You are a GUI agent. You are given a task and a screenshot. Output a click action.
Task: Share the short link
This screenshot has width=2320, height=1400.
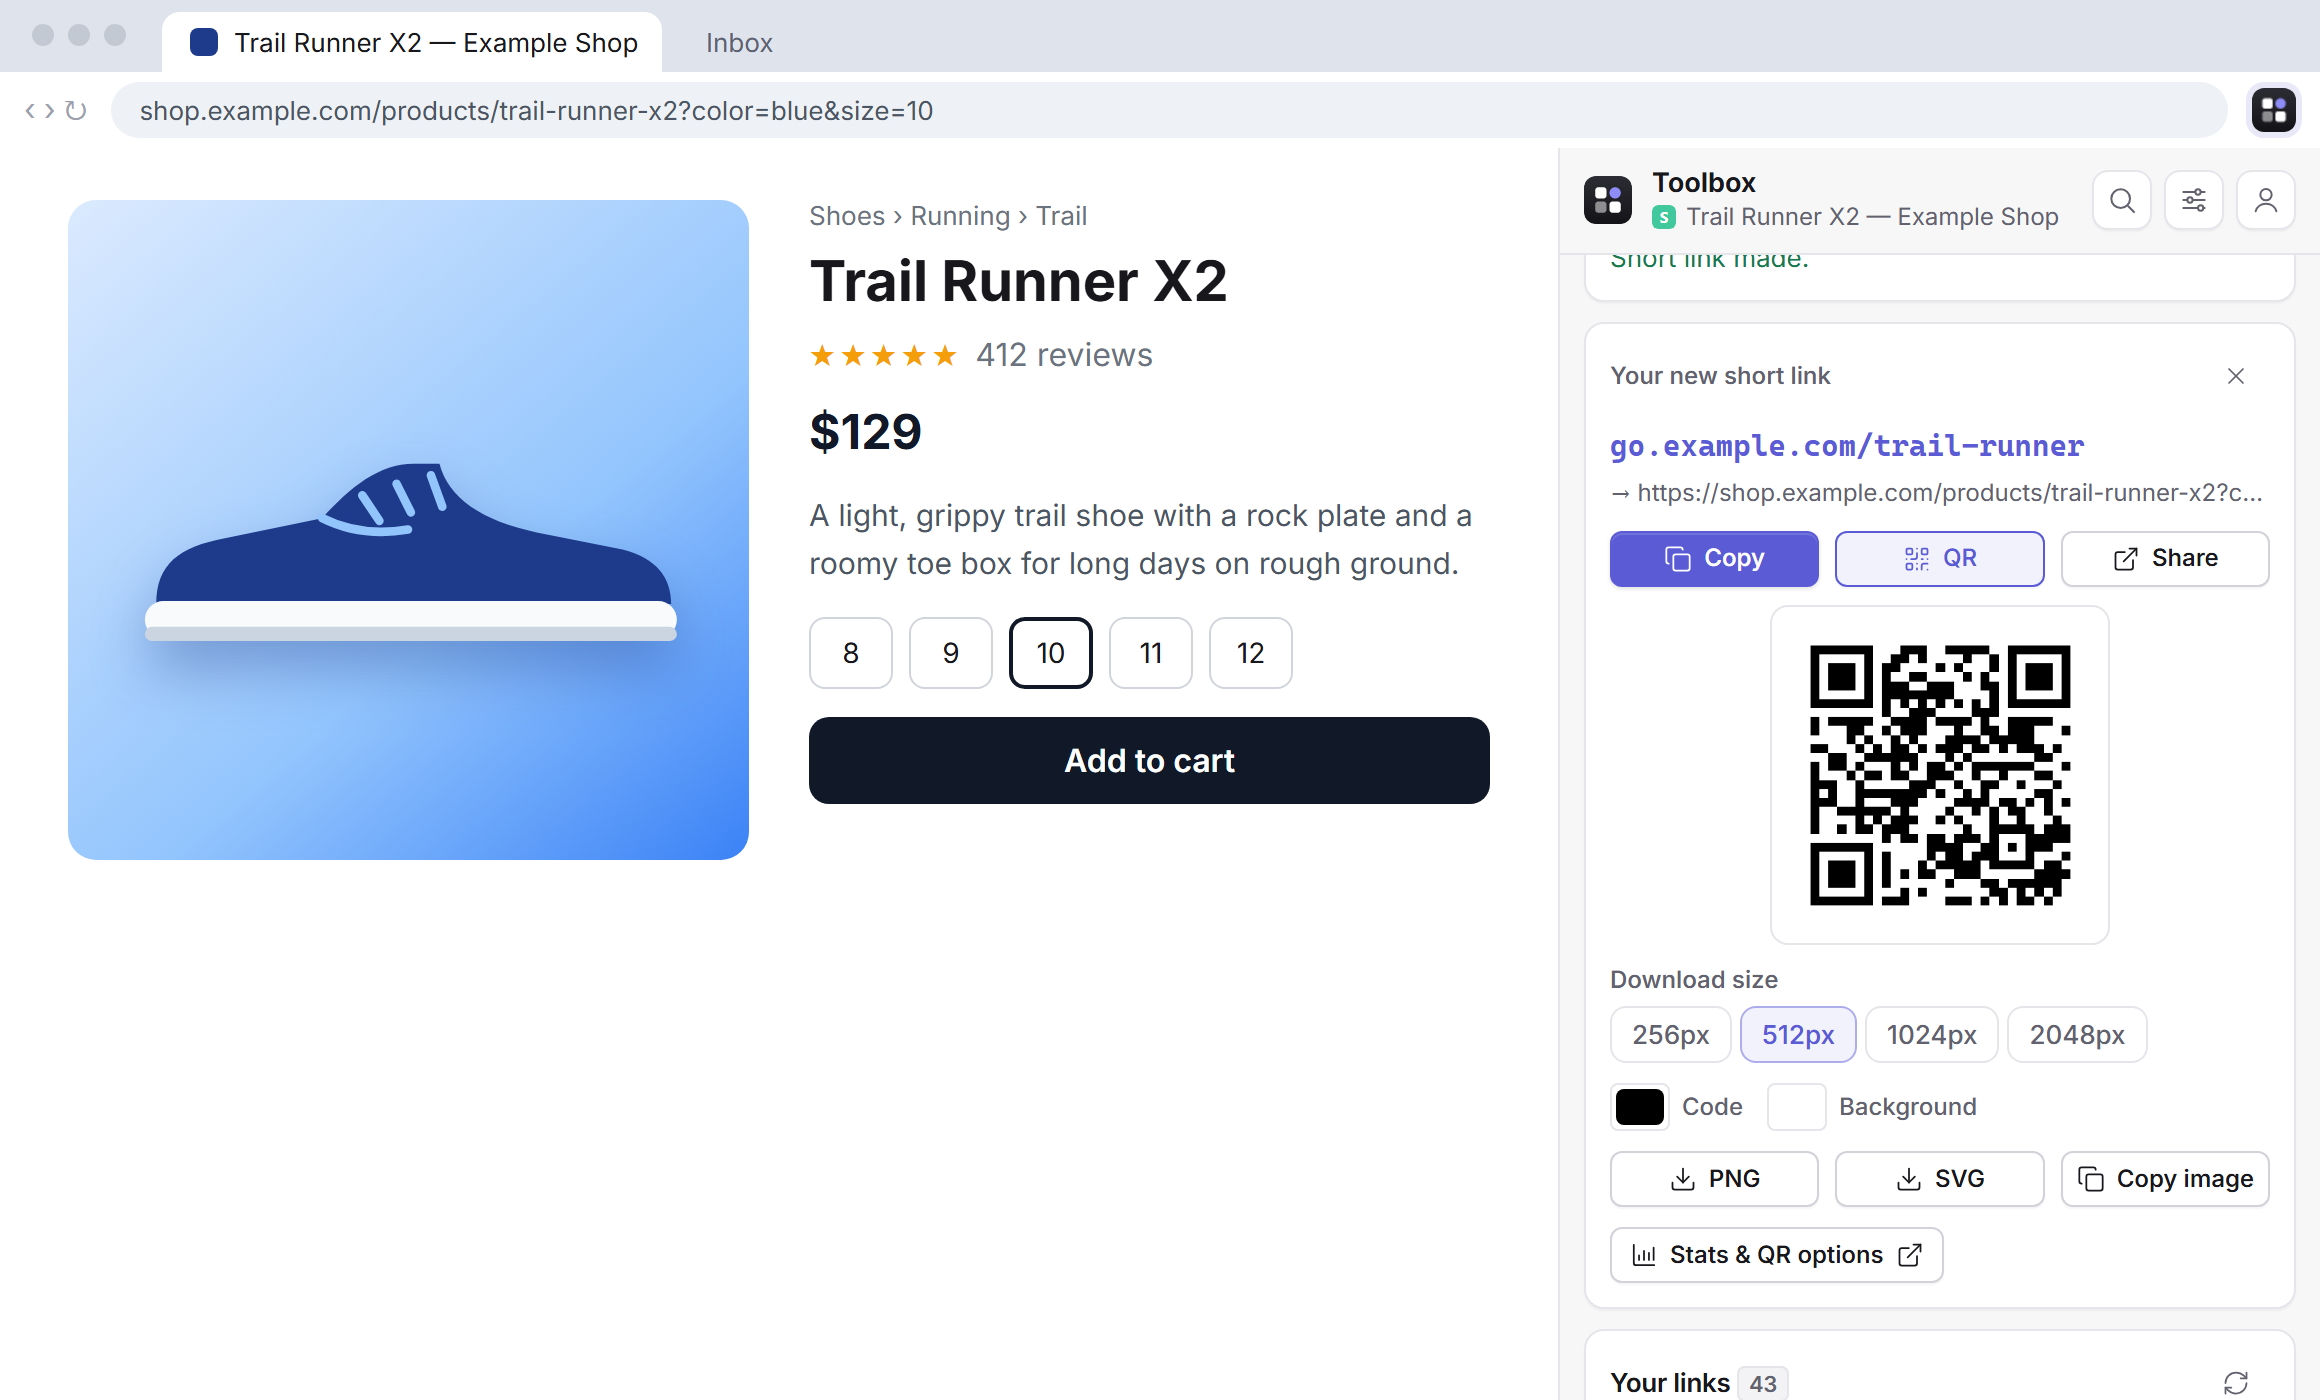click(2165, 558)
